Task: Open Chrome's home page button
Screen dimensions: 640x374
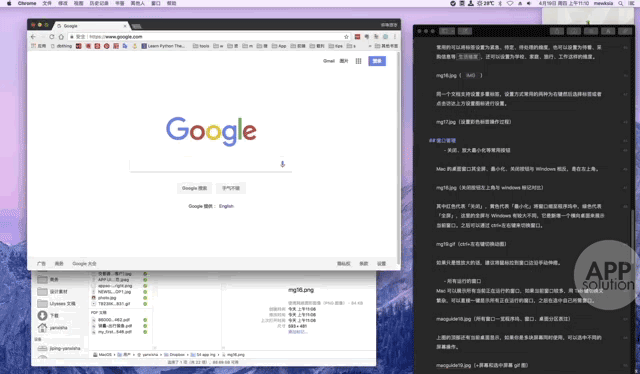Action: click(x=61, y=37)
